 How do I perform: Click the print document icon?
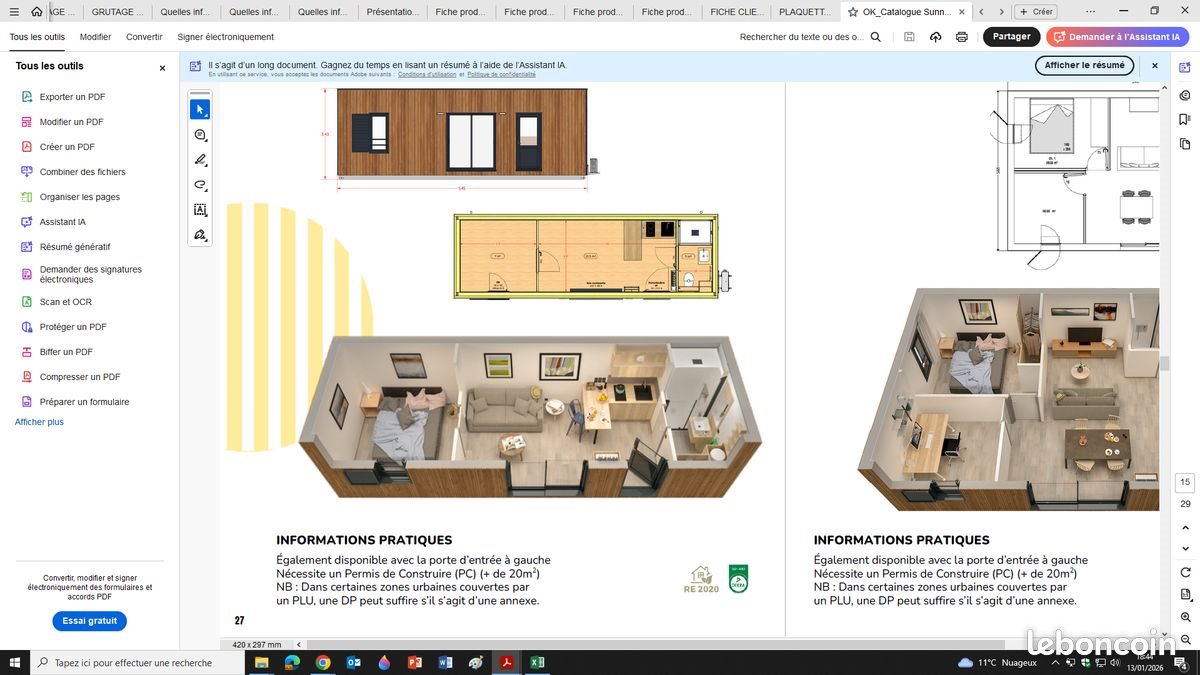point(960,36)
